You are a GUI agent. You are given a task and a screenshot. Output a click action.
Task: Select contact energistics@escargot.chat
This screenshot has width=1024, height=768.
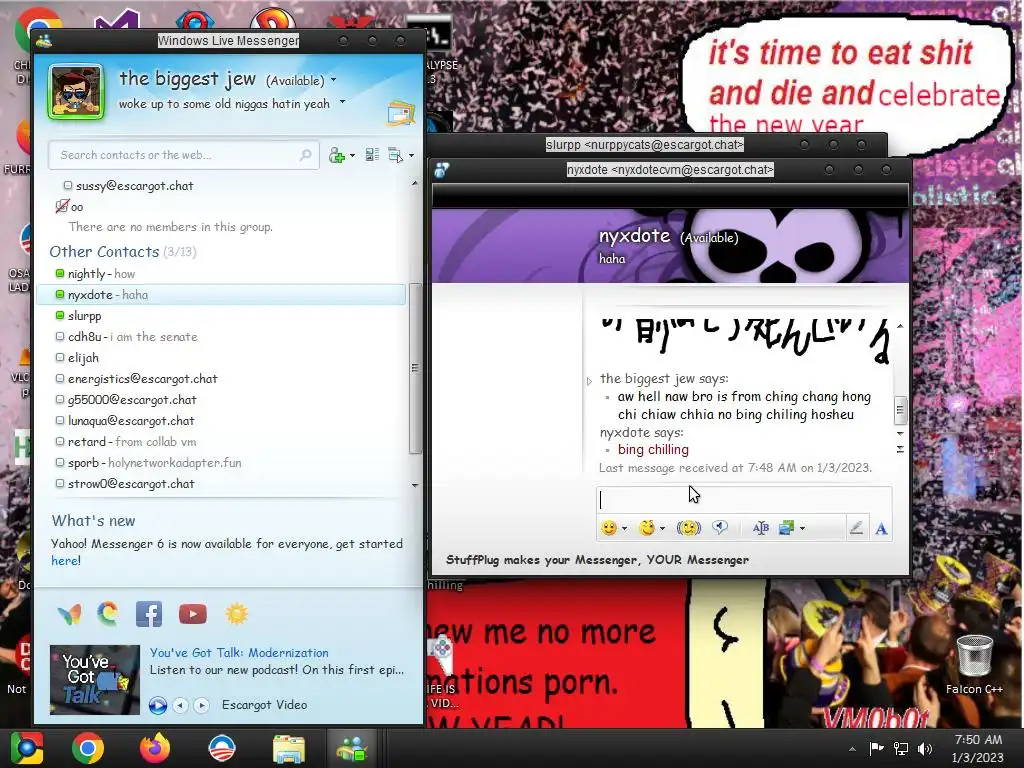click(x=136, y=379)
